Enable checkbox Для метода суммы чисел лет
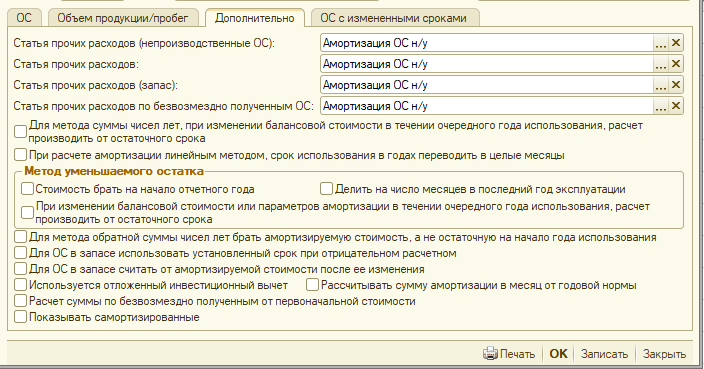Image resolution: width=704 pixels, height=369 pixels. [x=20, y=132]
